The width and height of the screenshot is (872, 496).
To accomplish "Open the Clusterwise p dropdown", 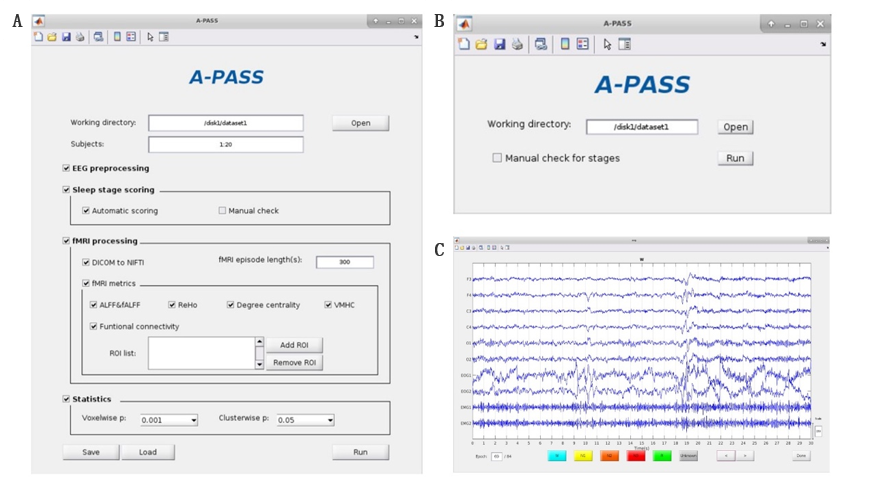I will click(x=305, y=420).
